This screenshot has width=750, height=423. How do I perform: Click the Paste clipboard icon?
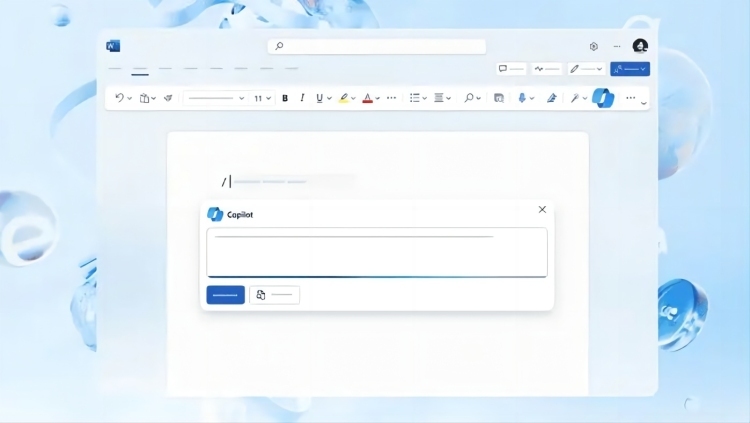pos(144,98)
